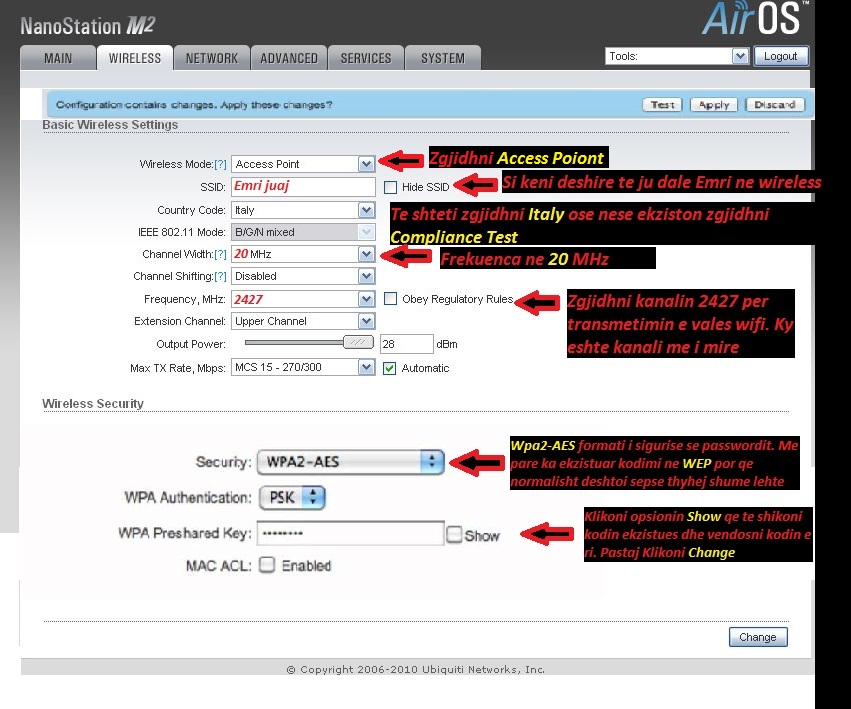Open the NETWORK tab
Viewport: 851px width, 709px height.
(212, 58)
